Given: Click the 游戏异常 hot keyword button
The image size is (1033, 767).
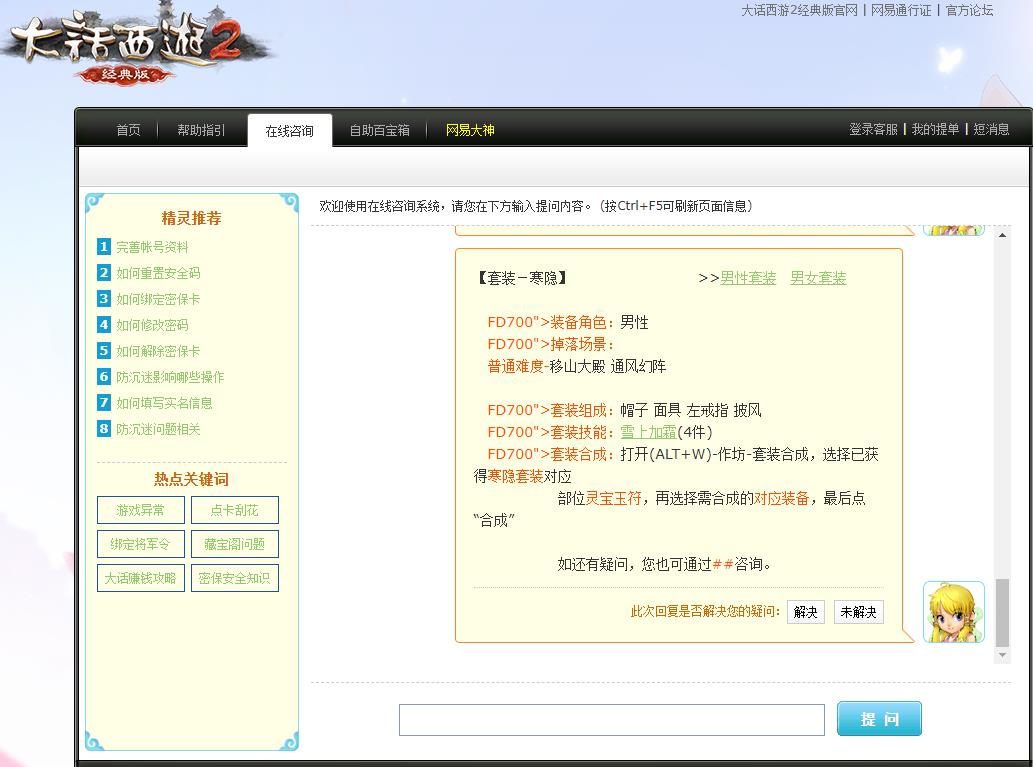Looking at the screenshot, I should click(140, 510).
